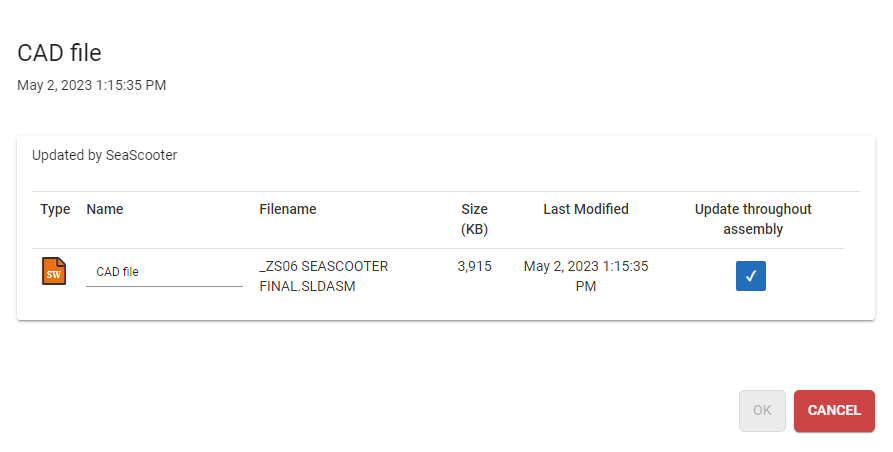Click the Last Modified date in the row
Image resolution: width=893 pixels, height=452 pixels.
pos(586,276)
